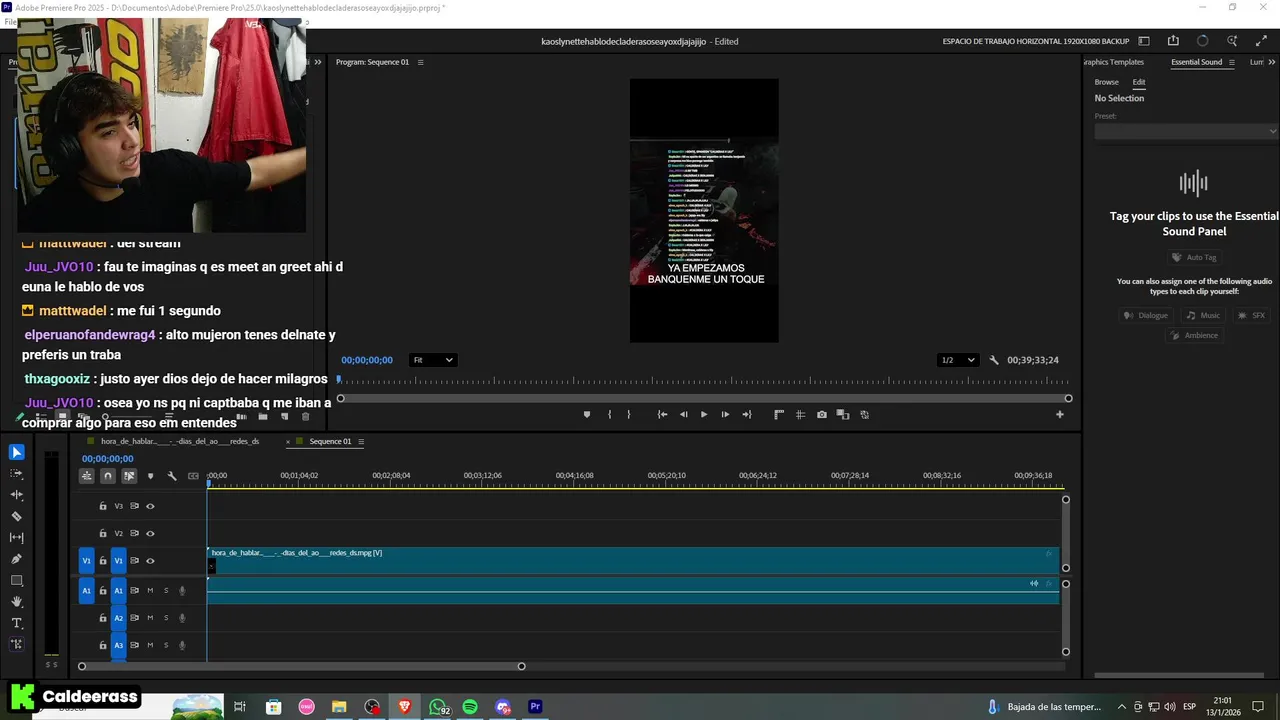
Task: Select the Razor tool
Action: pyautogui.click(x=16, y=516)
